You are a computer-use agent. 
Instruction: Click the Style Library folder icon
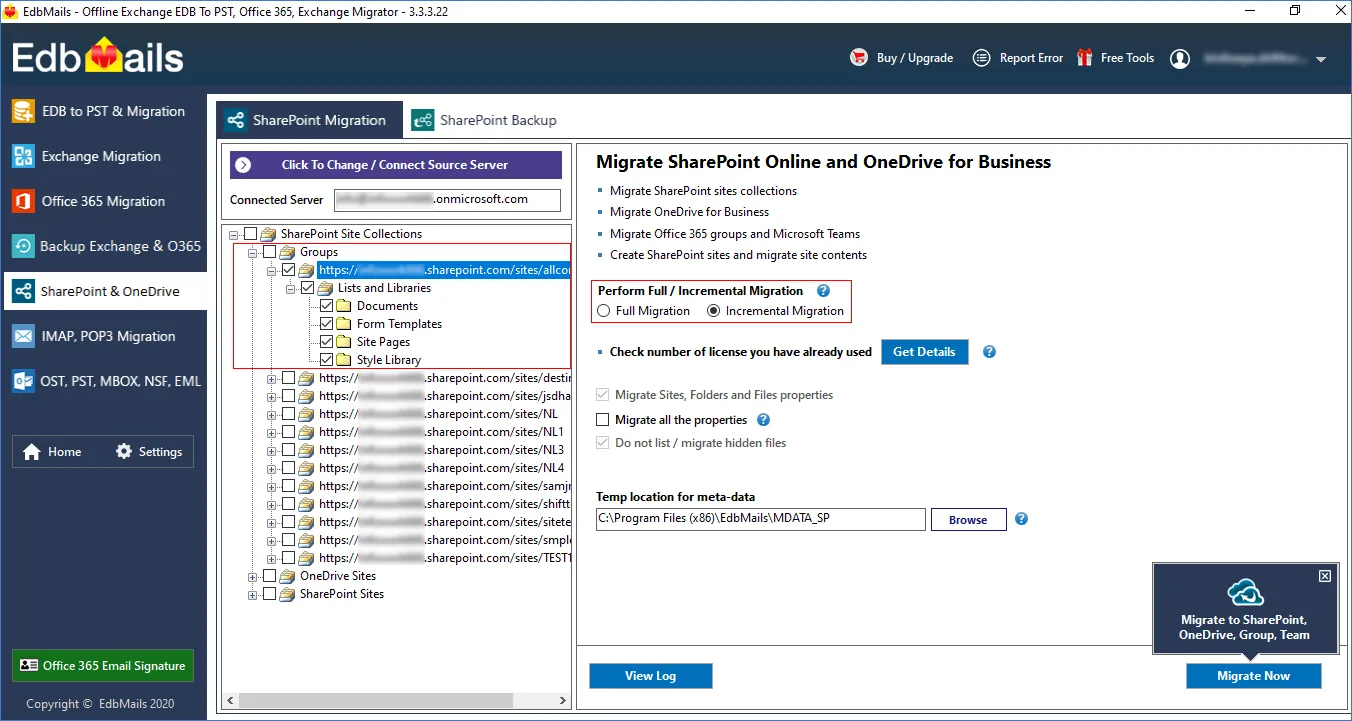tap(344, 360)
